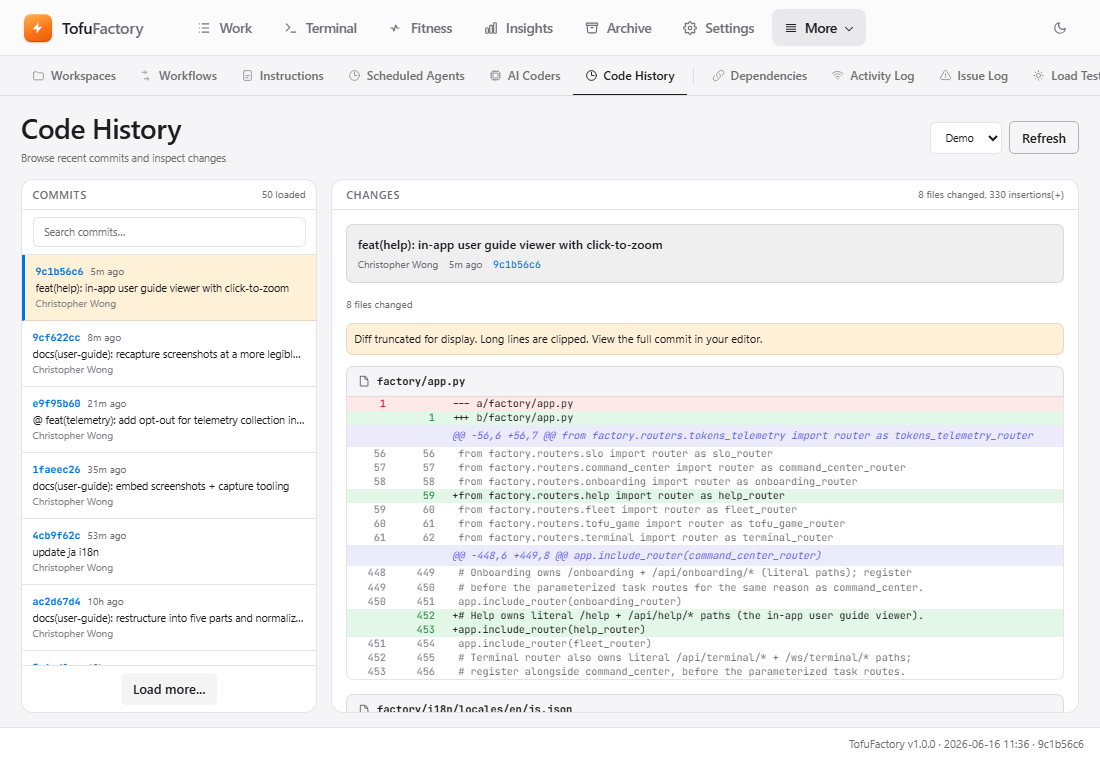Click footer version text 'TofuFactory v1.0.0'
Viewport: 1100px width, 760px height.
(892, 744)
